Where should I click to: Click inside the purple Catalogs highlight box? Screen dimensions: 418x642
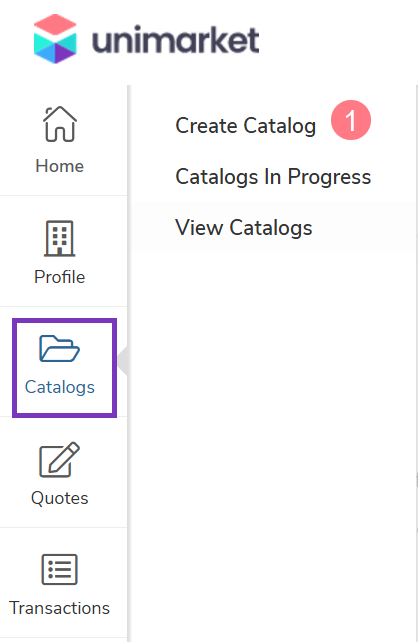pyautogui.click(x=65, y=368)
